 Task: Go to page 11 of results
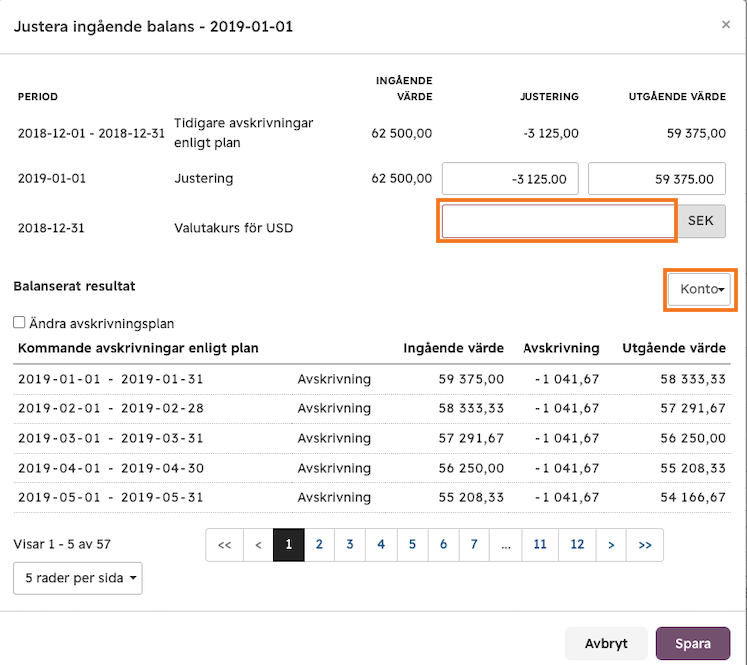click(540, 544)
